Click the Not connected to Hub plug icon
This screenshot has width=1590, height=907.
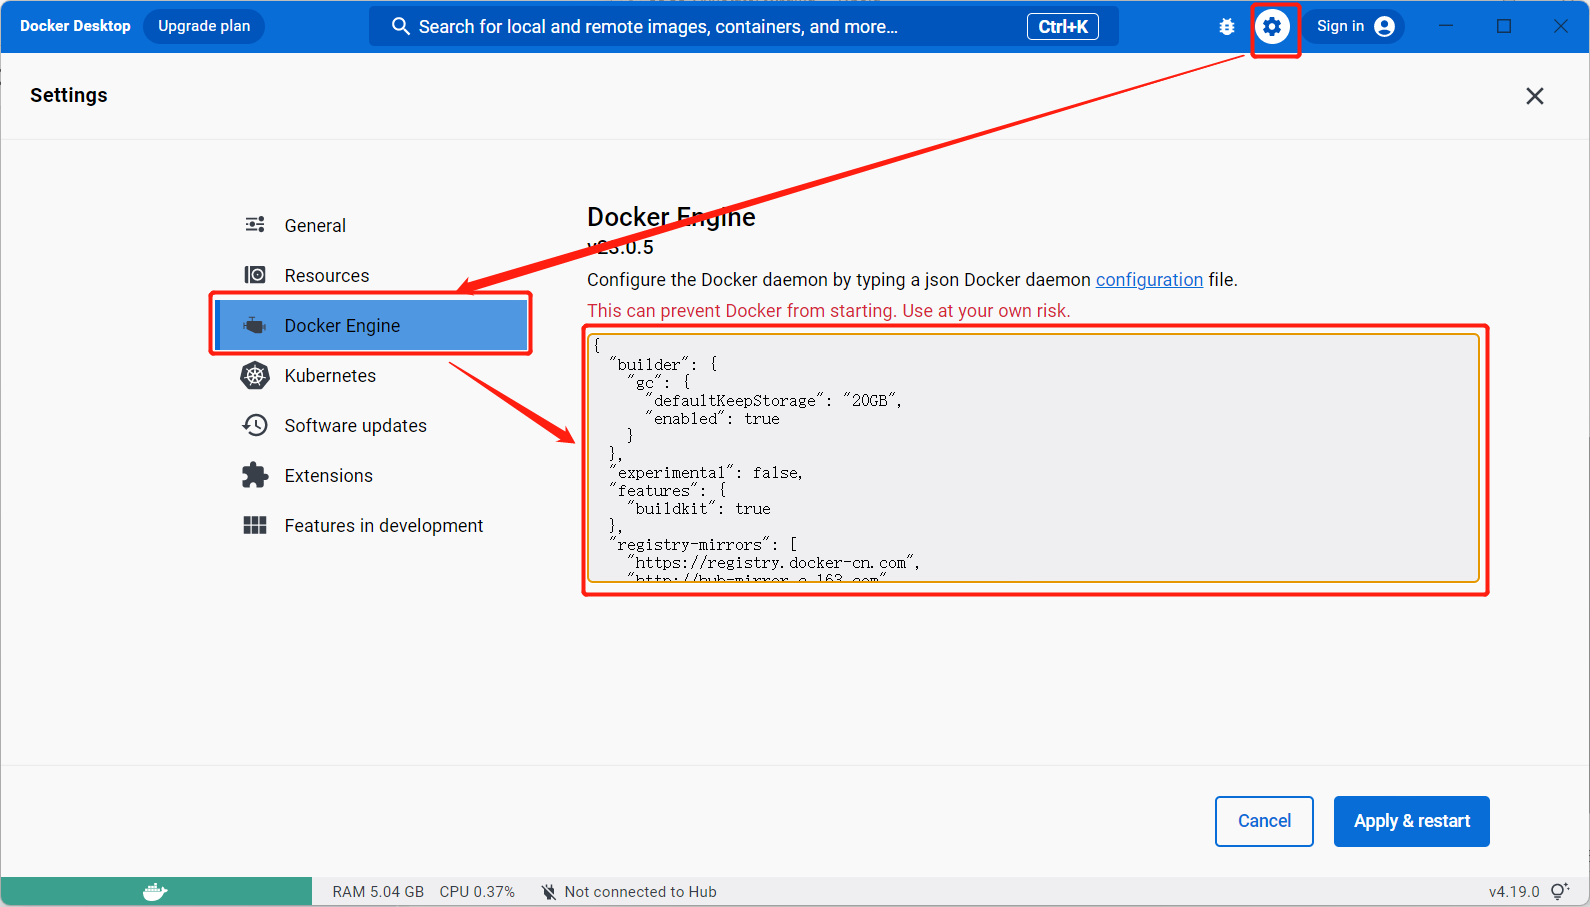(x=548, y=891)
